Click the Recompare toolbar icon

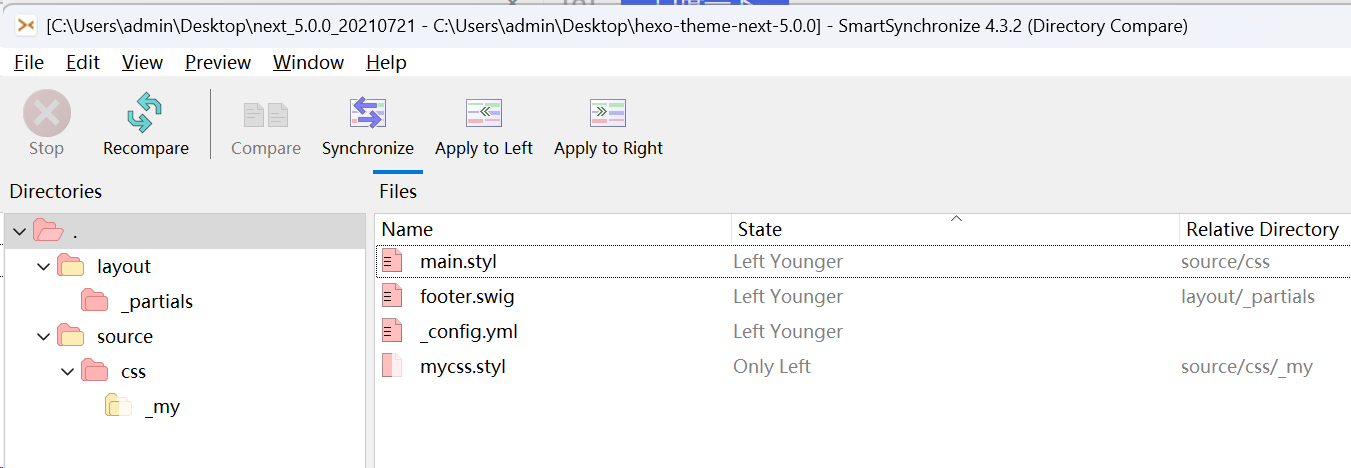click(x=145, y=113)
